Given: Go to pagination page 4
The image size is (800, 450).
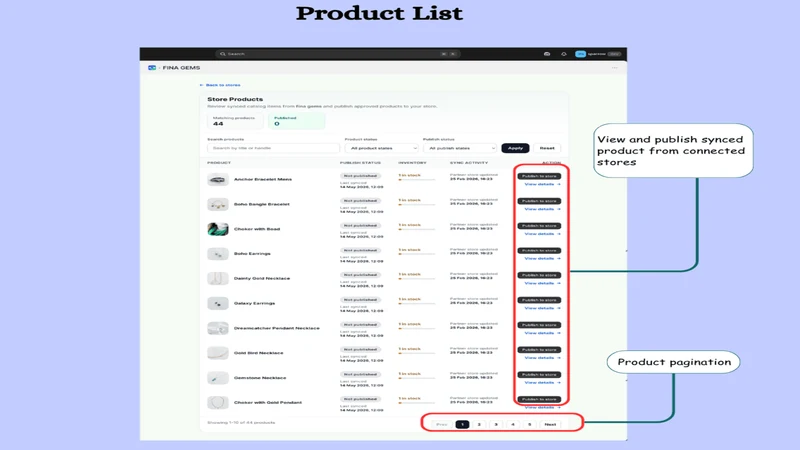Looking at the screenshot, I should tap(513, 424).
